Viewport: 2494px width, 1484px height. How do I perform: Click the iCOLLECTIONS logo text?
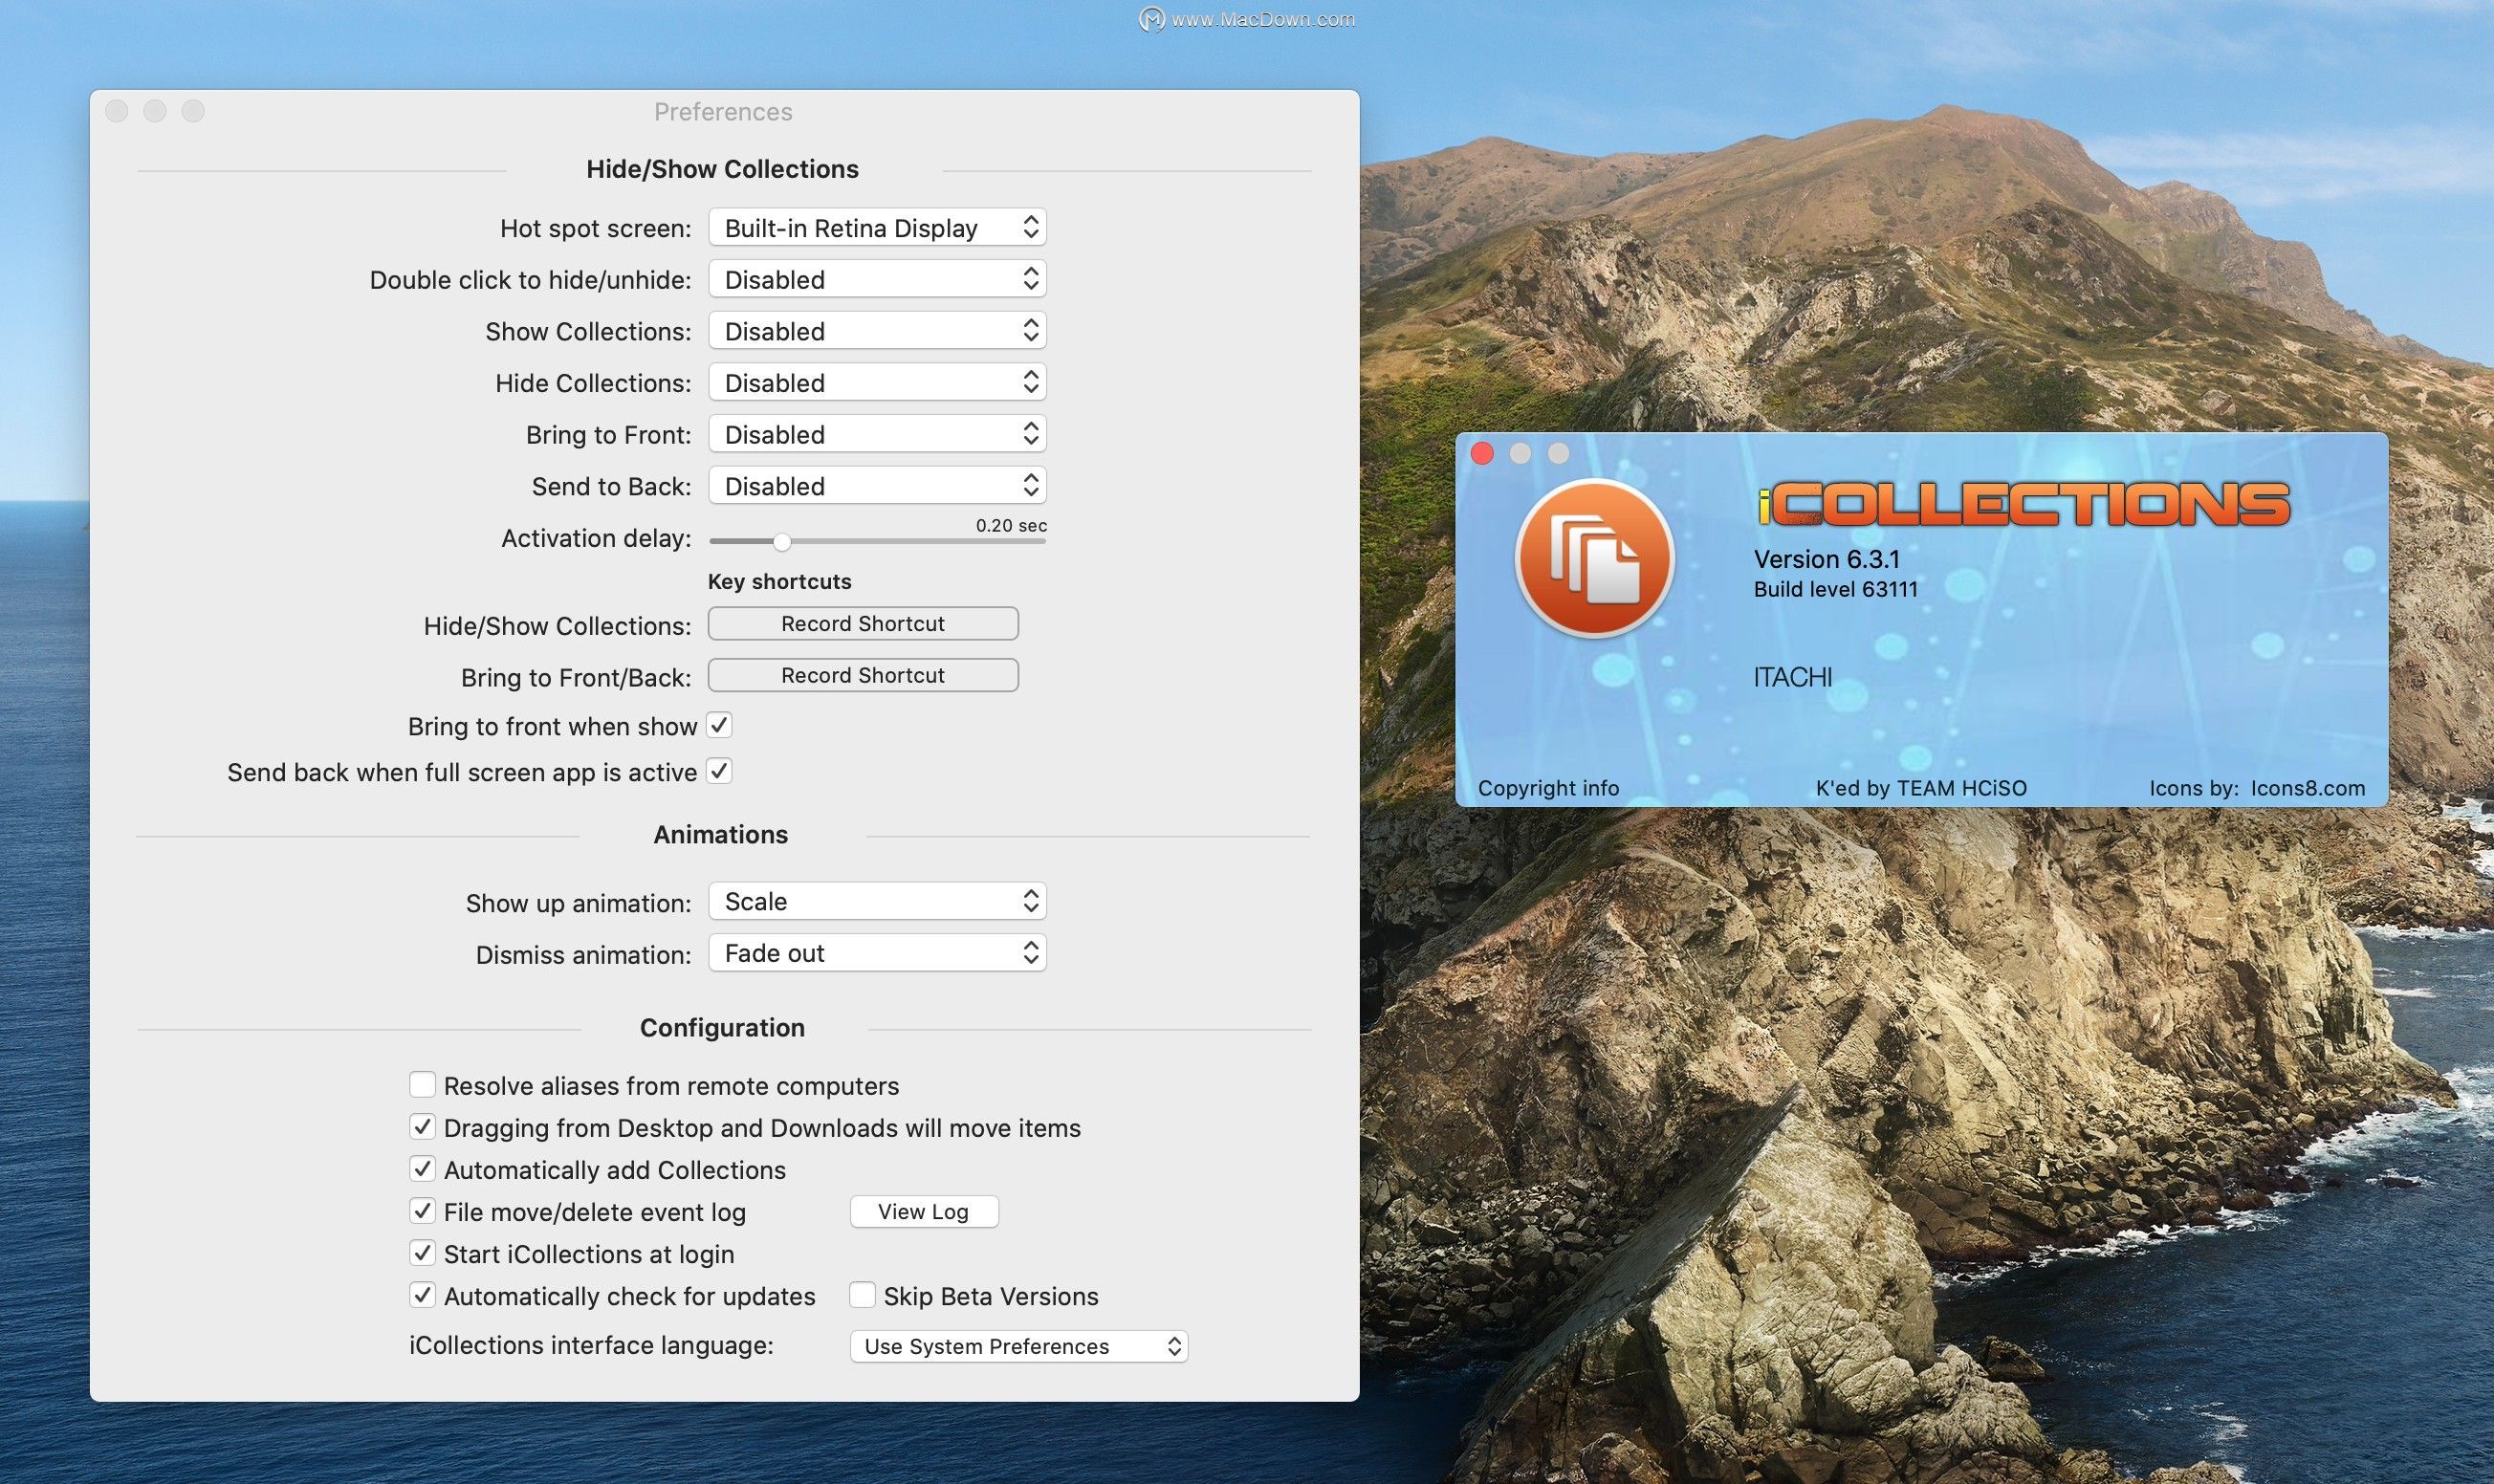[2024, 504]
